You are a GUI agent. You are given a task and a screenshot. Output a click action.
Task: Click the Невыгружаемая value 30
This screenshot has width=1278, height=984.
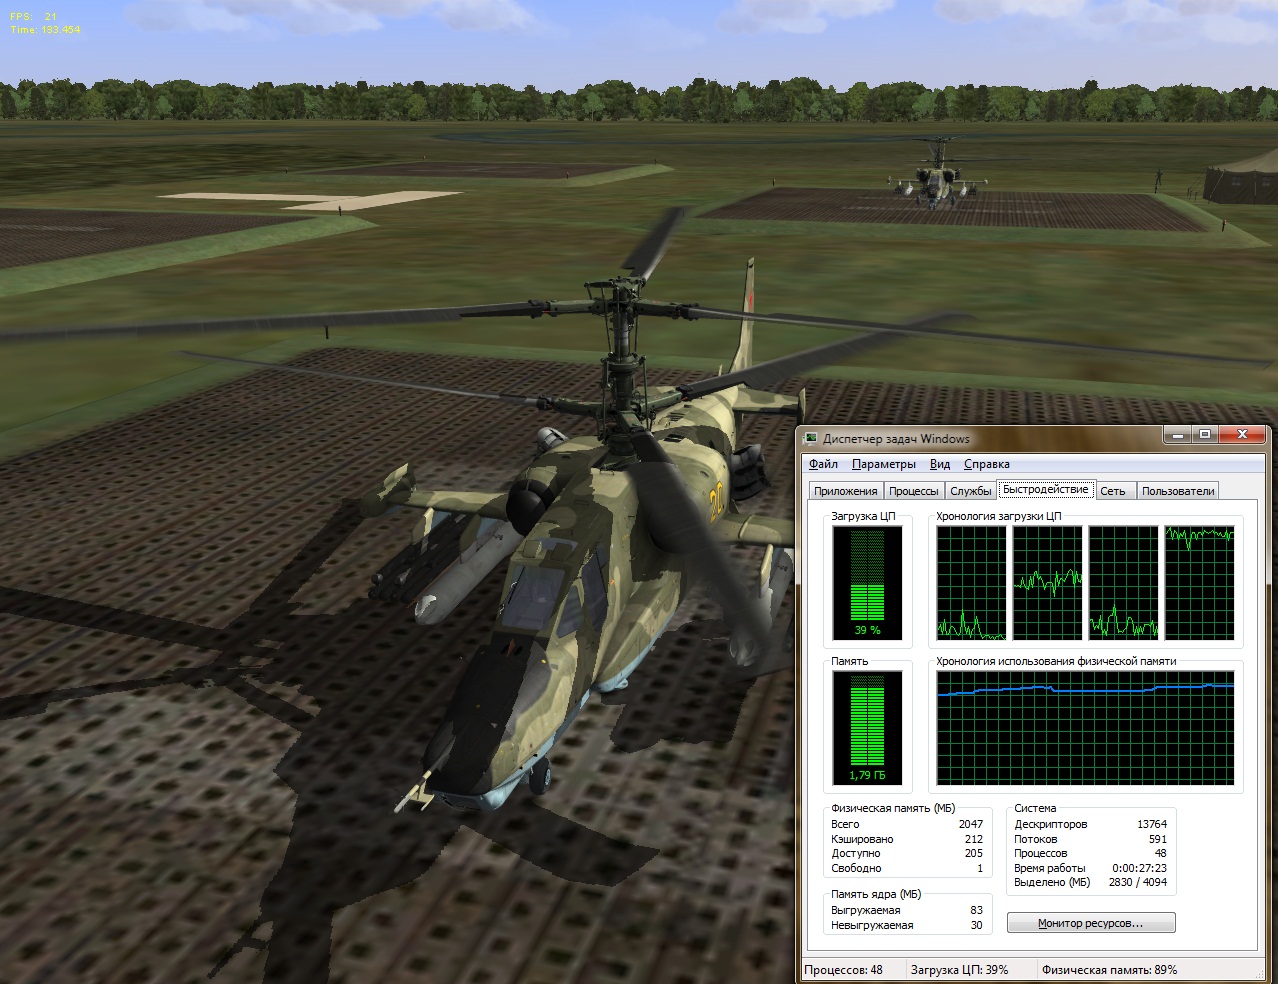pos(976,925)
